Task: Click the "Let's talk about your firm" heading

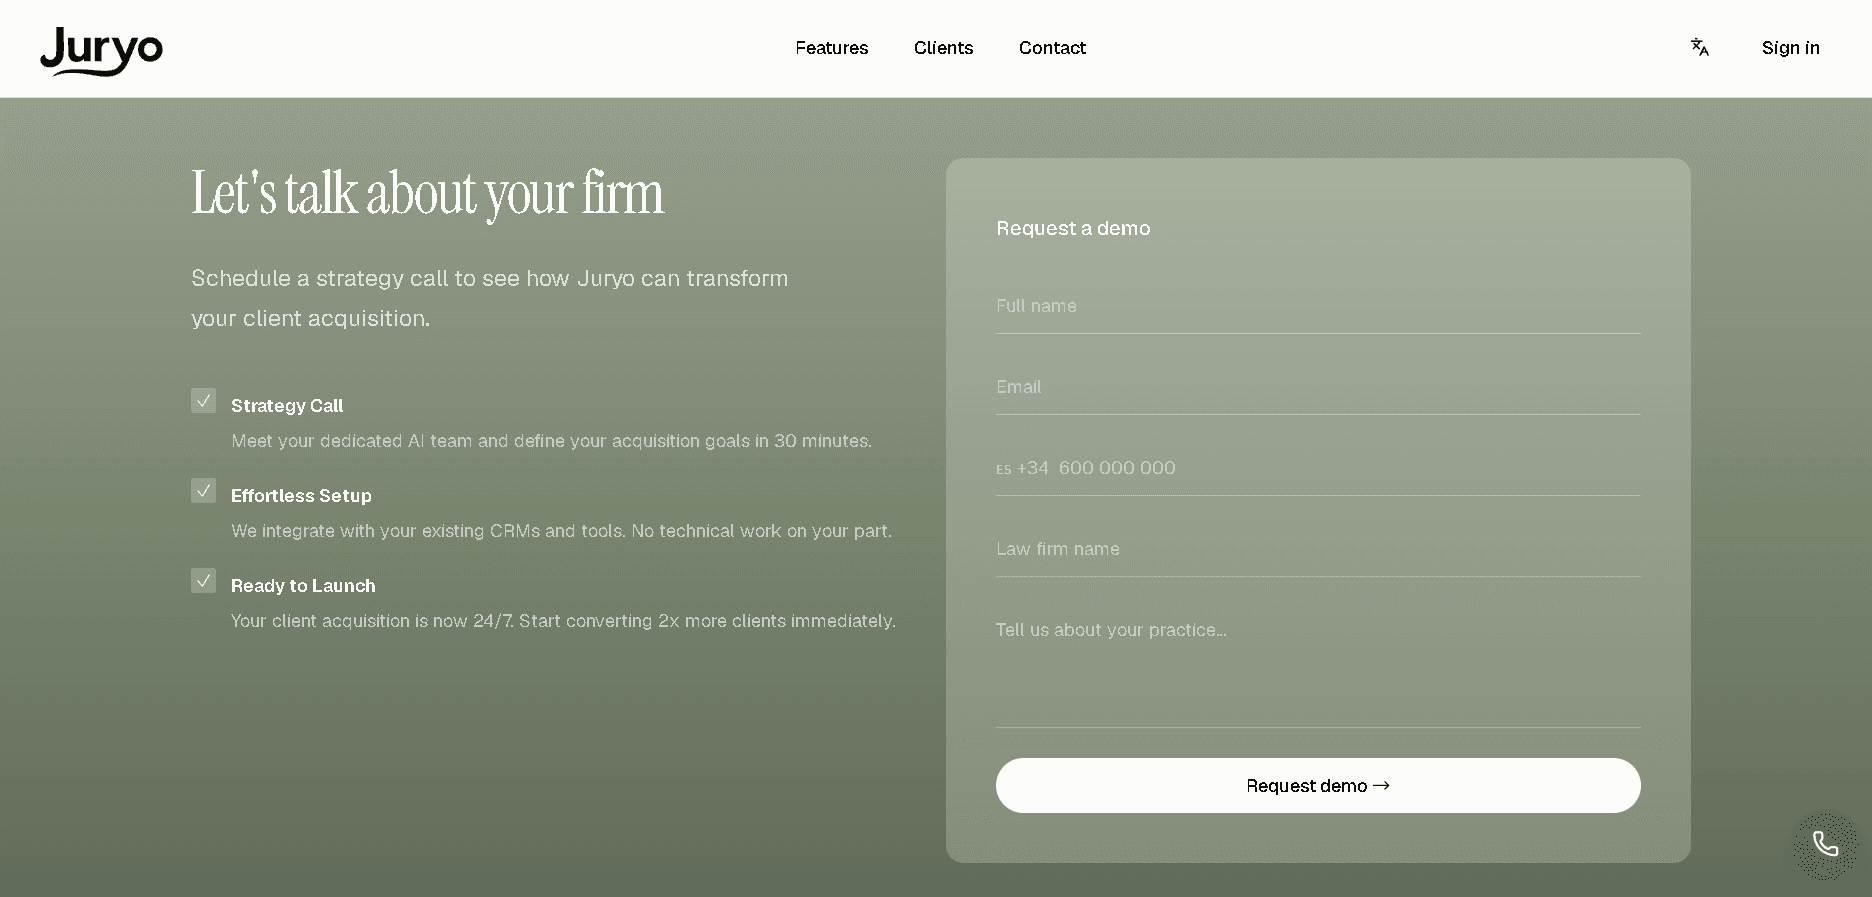Action: (427, 194)
